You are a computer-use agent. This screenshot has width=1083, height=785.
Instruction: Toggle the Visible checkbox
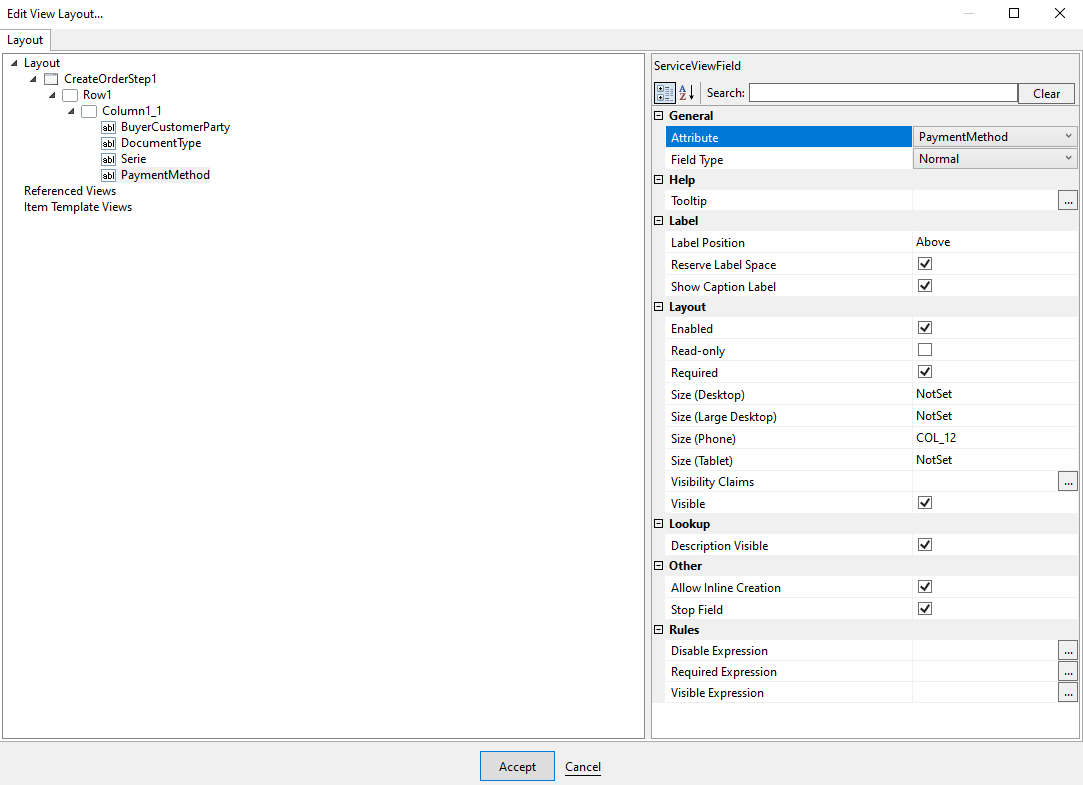pyautogui.click(x=925, y=503)
